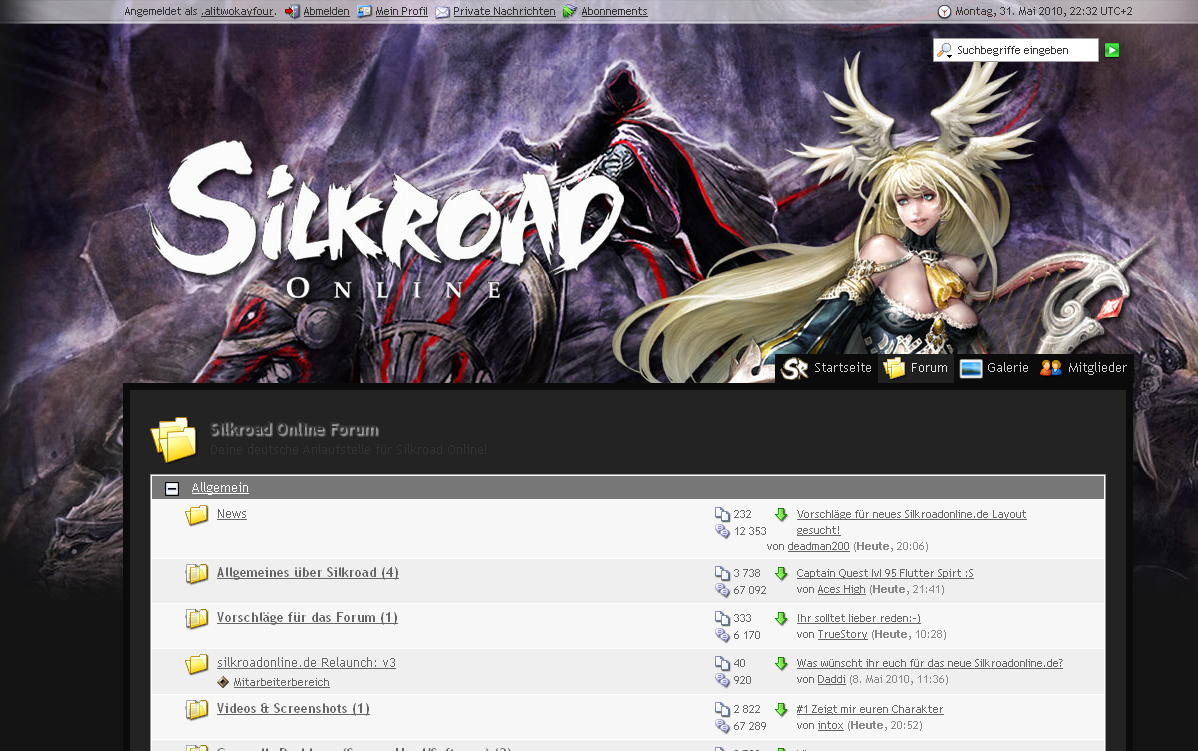
Task: Open the Startseite tab
Action: pos(827,368)
